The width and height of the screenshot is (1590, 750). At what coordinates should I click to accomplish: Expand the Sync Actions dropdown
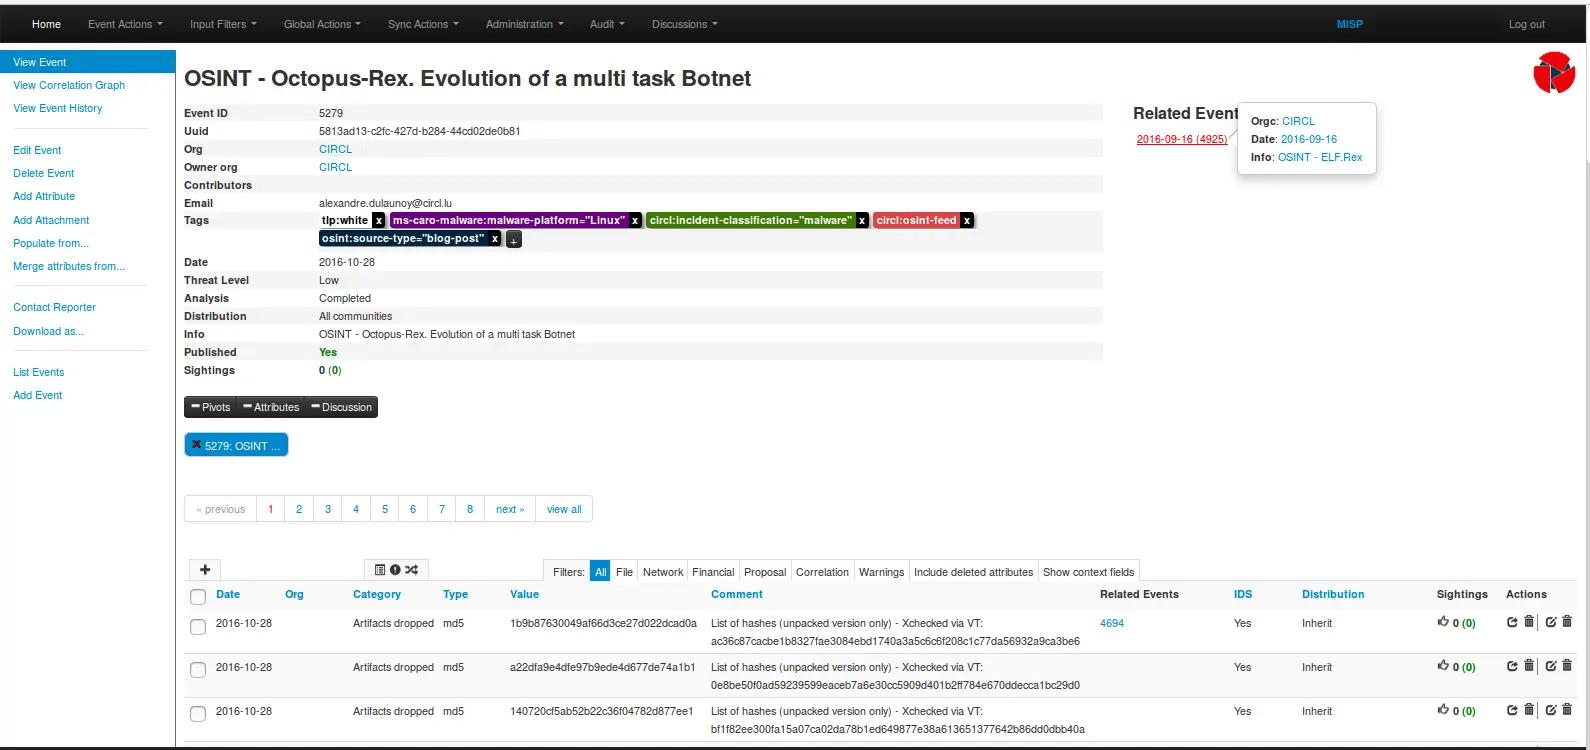pos(423,24)
